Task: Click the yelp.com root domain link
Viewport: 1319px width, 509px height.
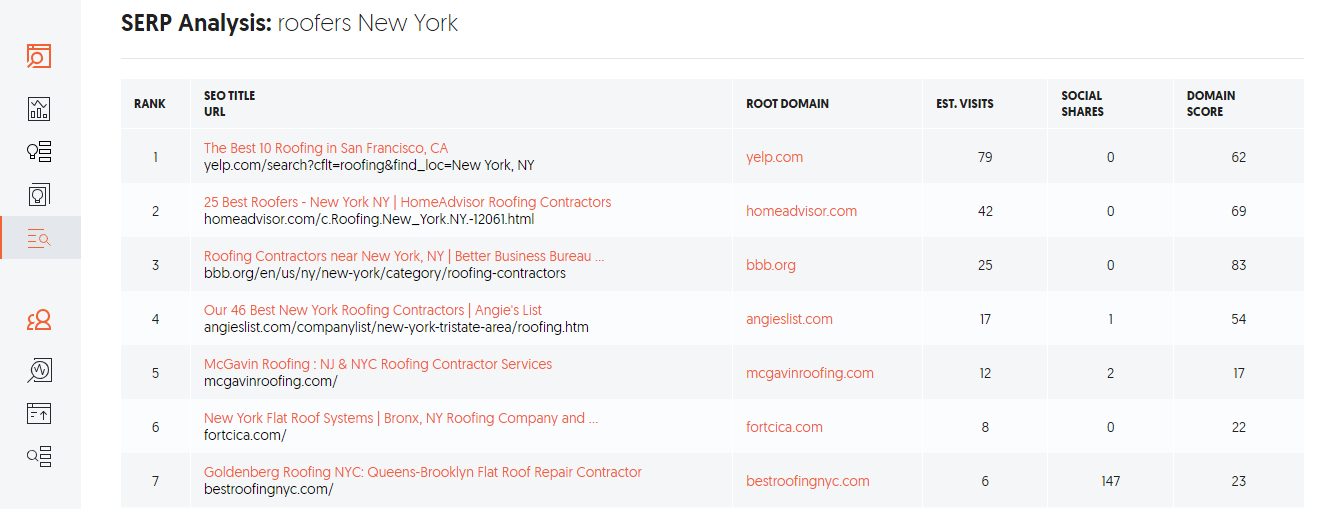Action: pyautogui.click(x=774, y=157)
